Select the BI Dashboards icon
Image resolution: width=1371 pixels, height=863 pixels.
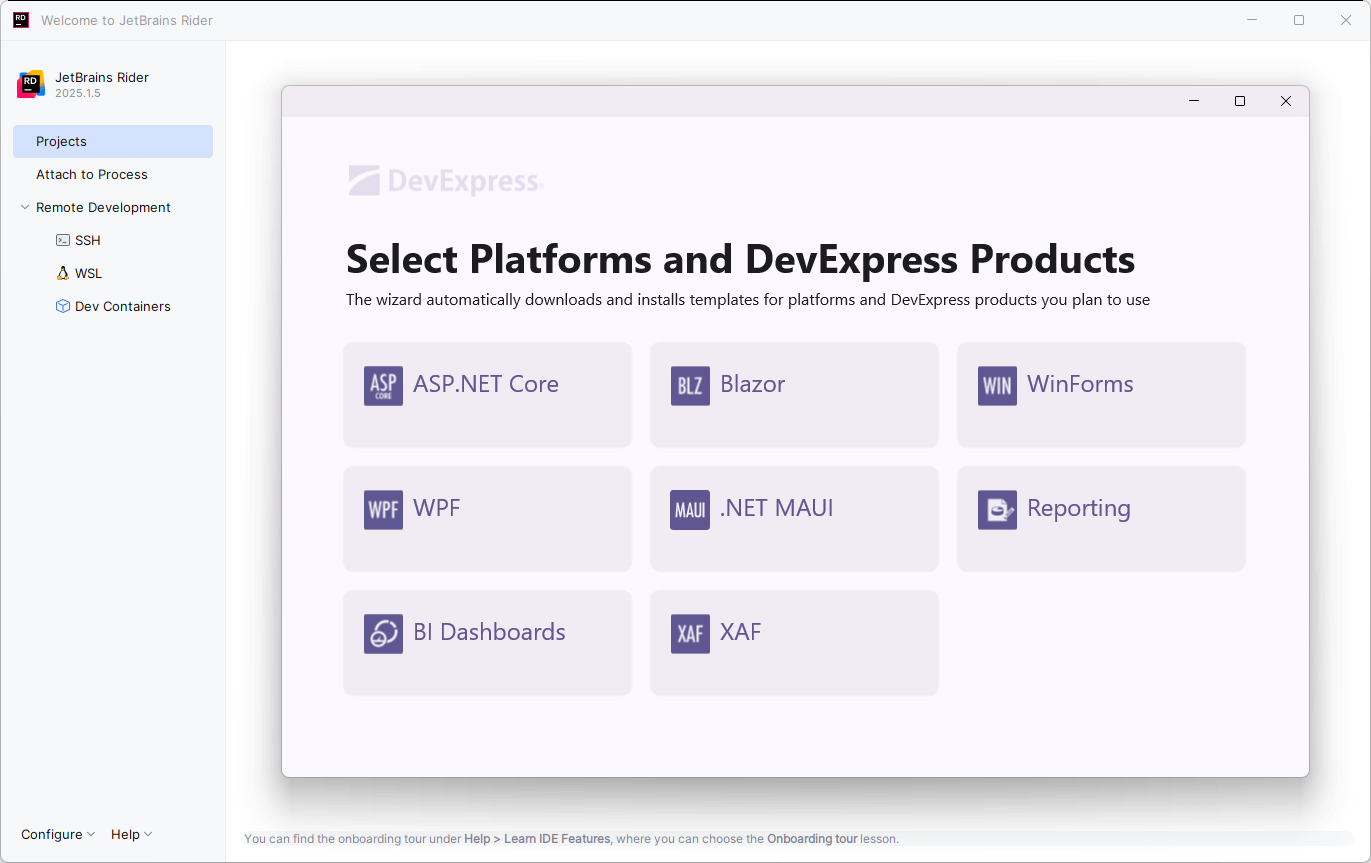click(383, 633)
